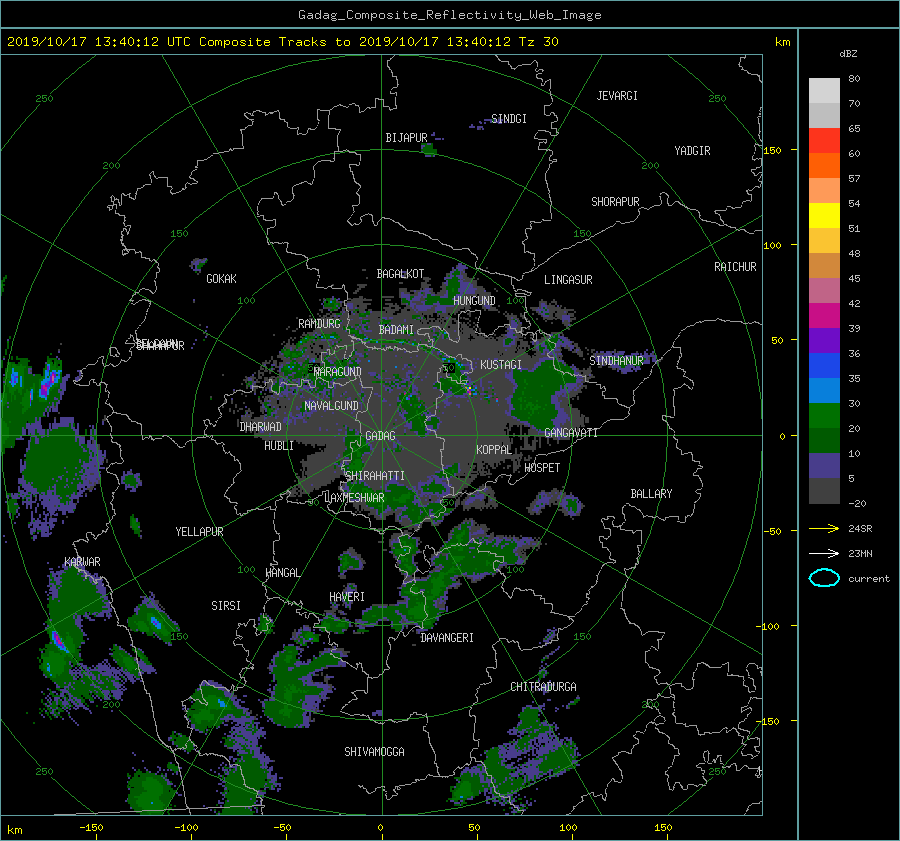Select the green 20 dBZ color swatch
The image size is (900, 841).
pos(824,415)
